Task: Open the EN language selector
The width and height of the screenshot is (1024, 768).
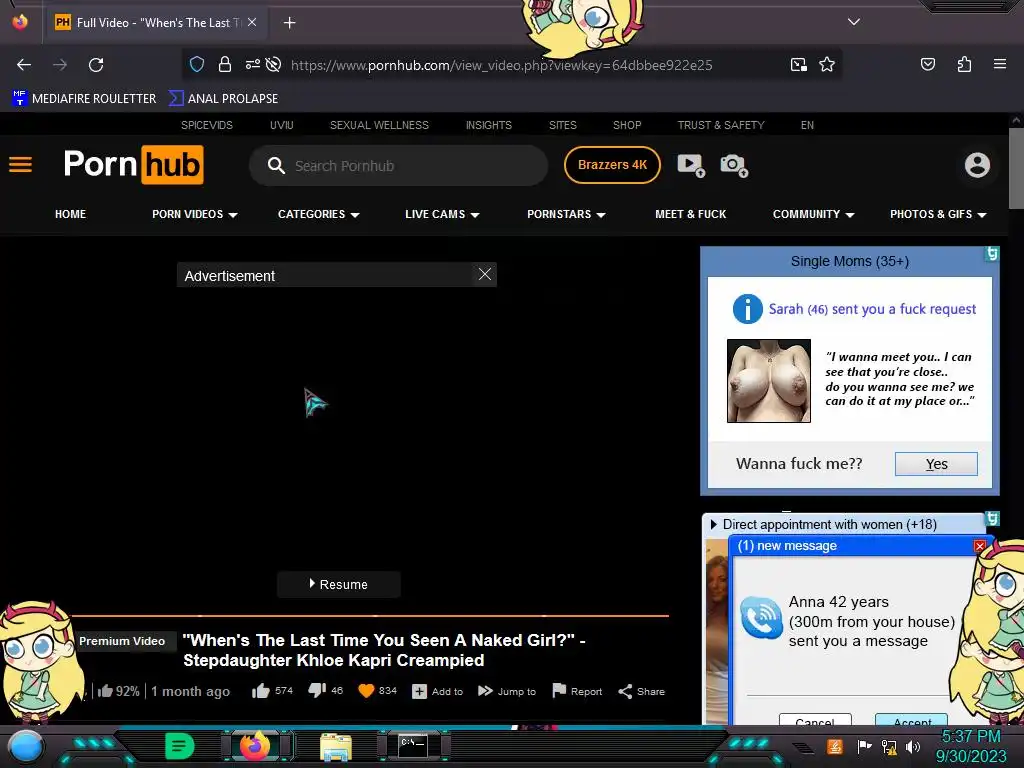Action: 807,125
